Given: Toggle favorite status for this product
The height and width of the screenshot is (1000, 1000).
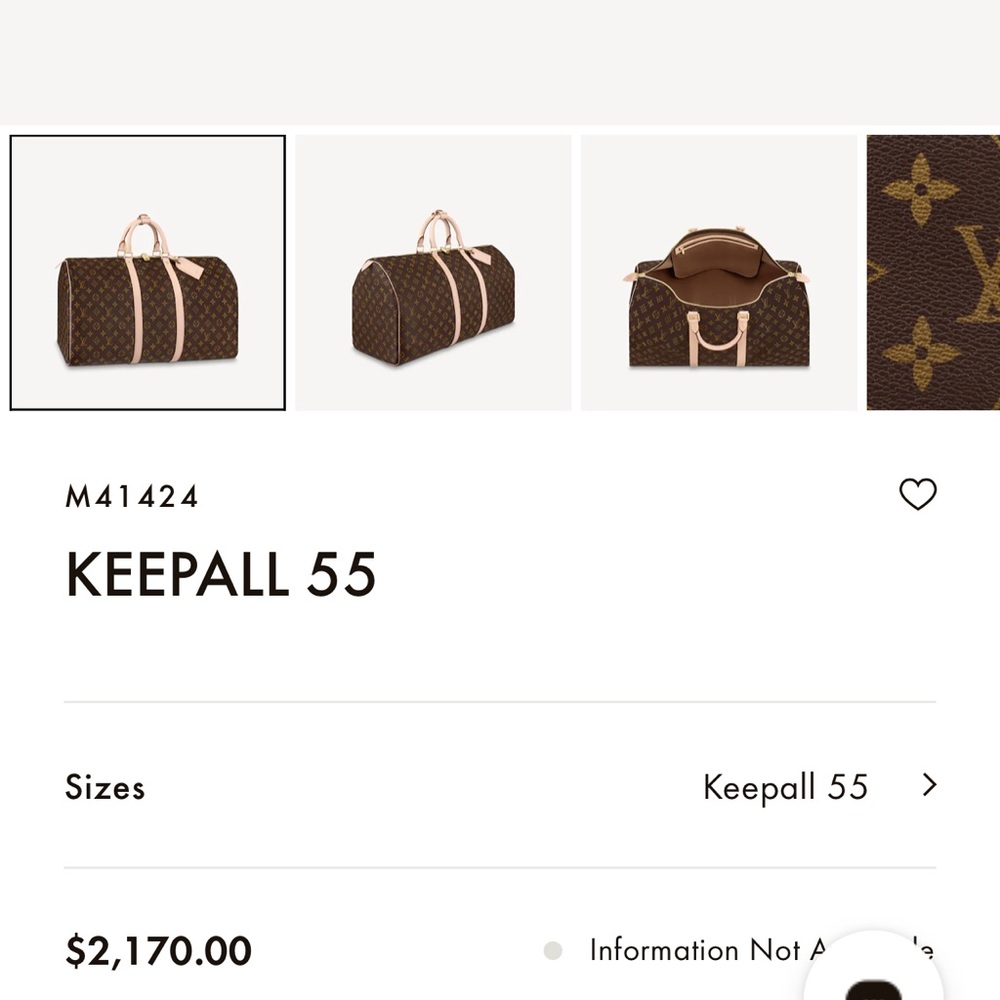Looking at the screenshot, I should [x=918, y=494].
